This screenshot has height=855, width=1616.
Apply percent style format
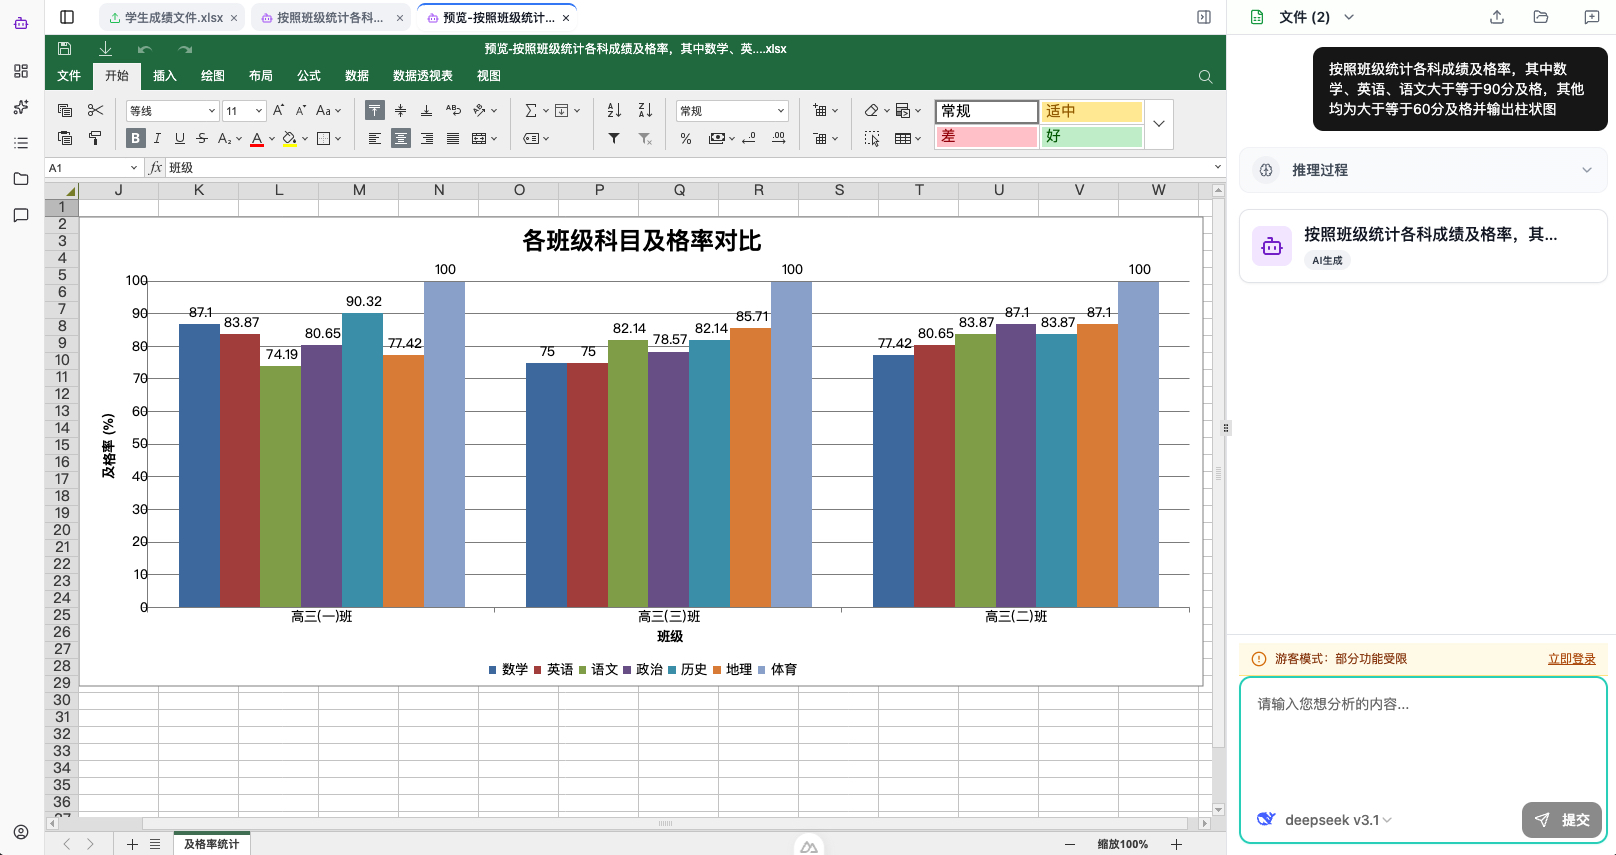[686, 138]
